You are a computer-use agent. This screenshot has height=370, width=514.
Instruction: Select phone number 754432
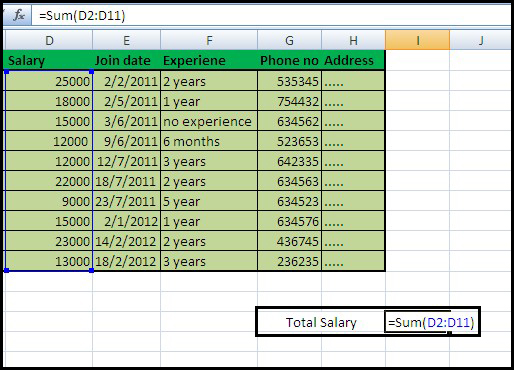click(x=289, y=101)
